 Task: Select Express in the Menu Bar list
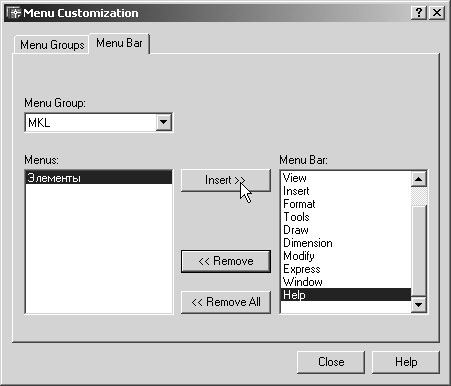click(x=346, y=269)
